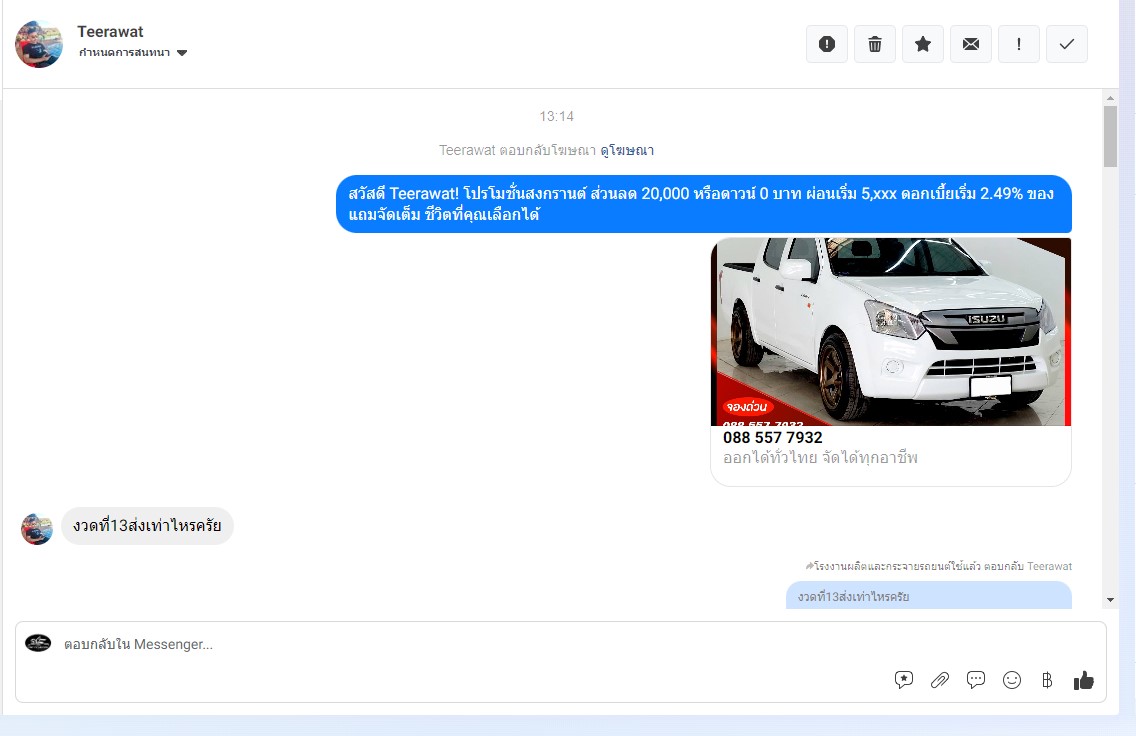Image resolution: width=1136 pixels, height=736 pixels.
Task: Delete the conversation using the trash icon
Action: (875, 44)
